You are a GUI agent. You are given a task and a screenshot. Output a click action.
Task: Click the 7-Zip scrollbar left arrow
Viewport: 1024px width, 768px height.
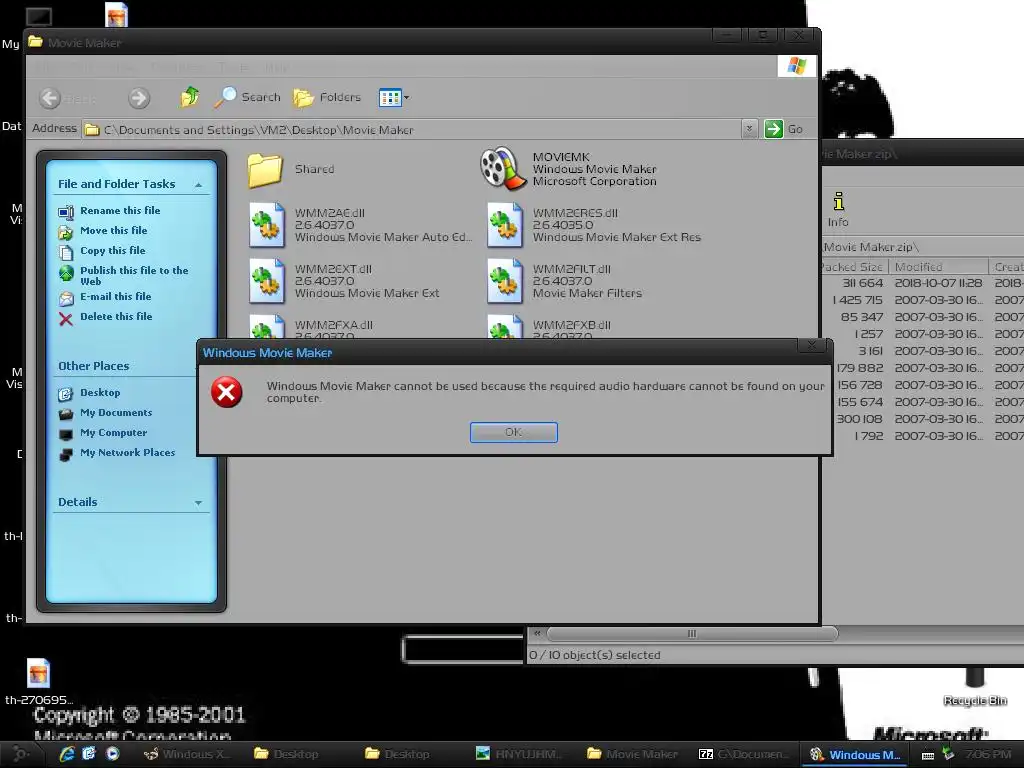point(537,633)
